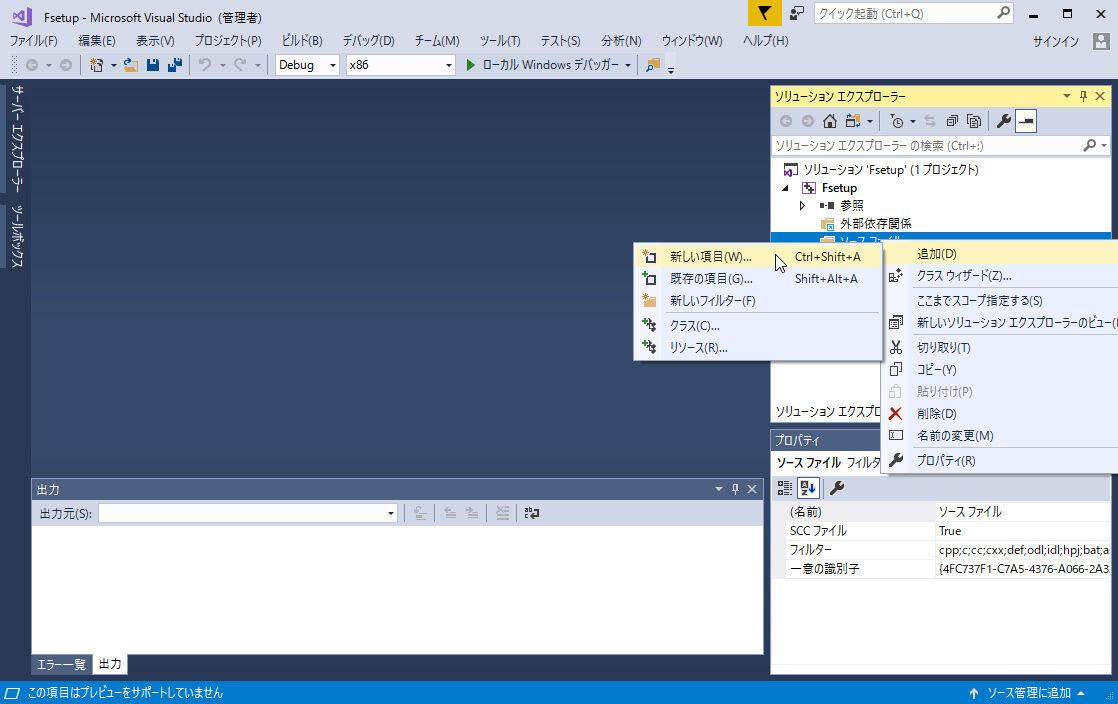
Task: Pin the Solution Explorer panel
Action: click(x=1083, y=96)
